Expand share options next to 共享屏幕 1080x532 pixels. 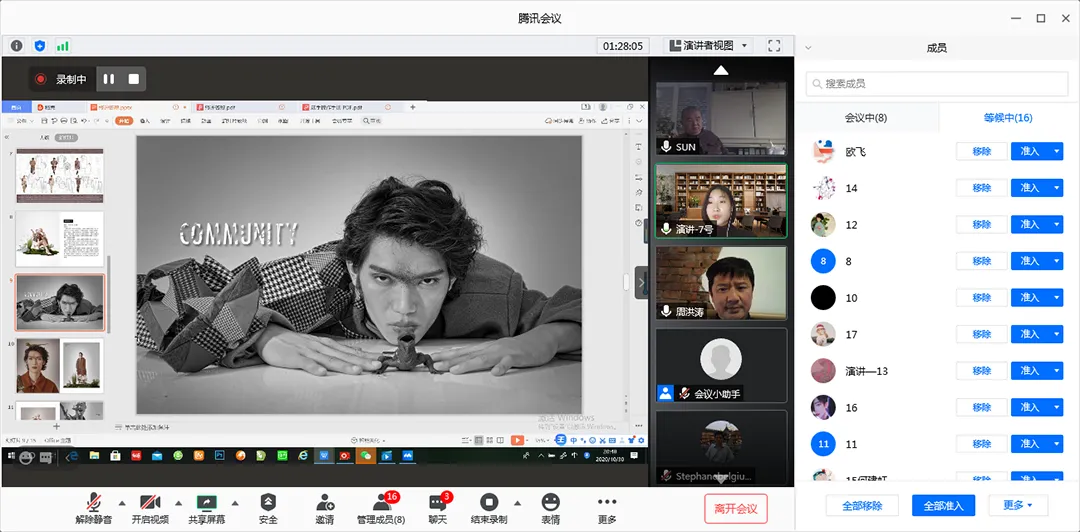click(x=235, y=502)
